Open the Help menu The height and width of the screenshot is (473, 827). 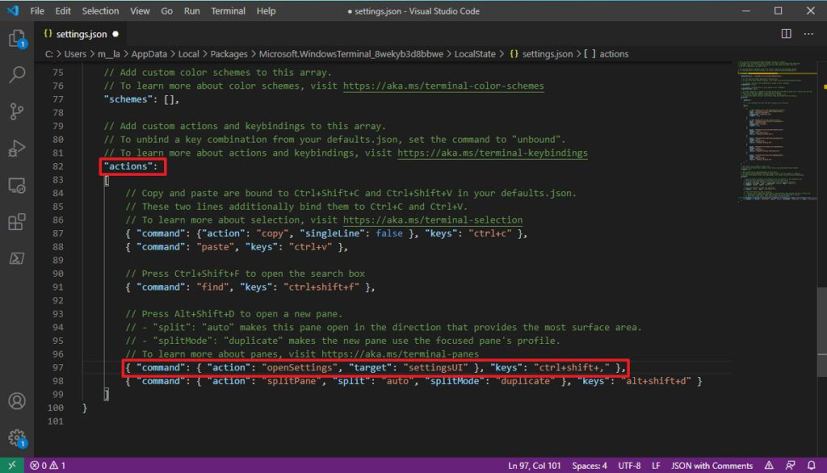click(x=266, y=11)
